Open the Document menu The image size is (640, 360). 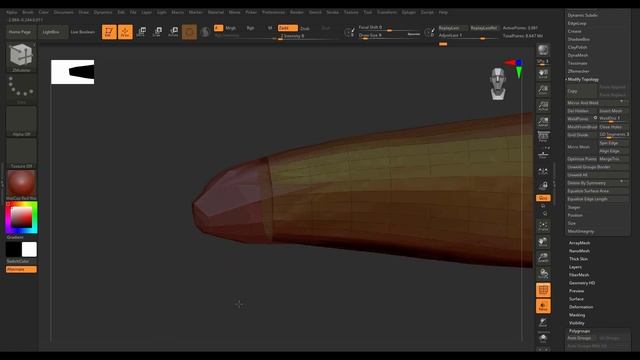pyautogui.click(x=64, y=12)
